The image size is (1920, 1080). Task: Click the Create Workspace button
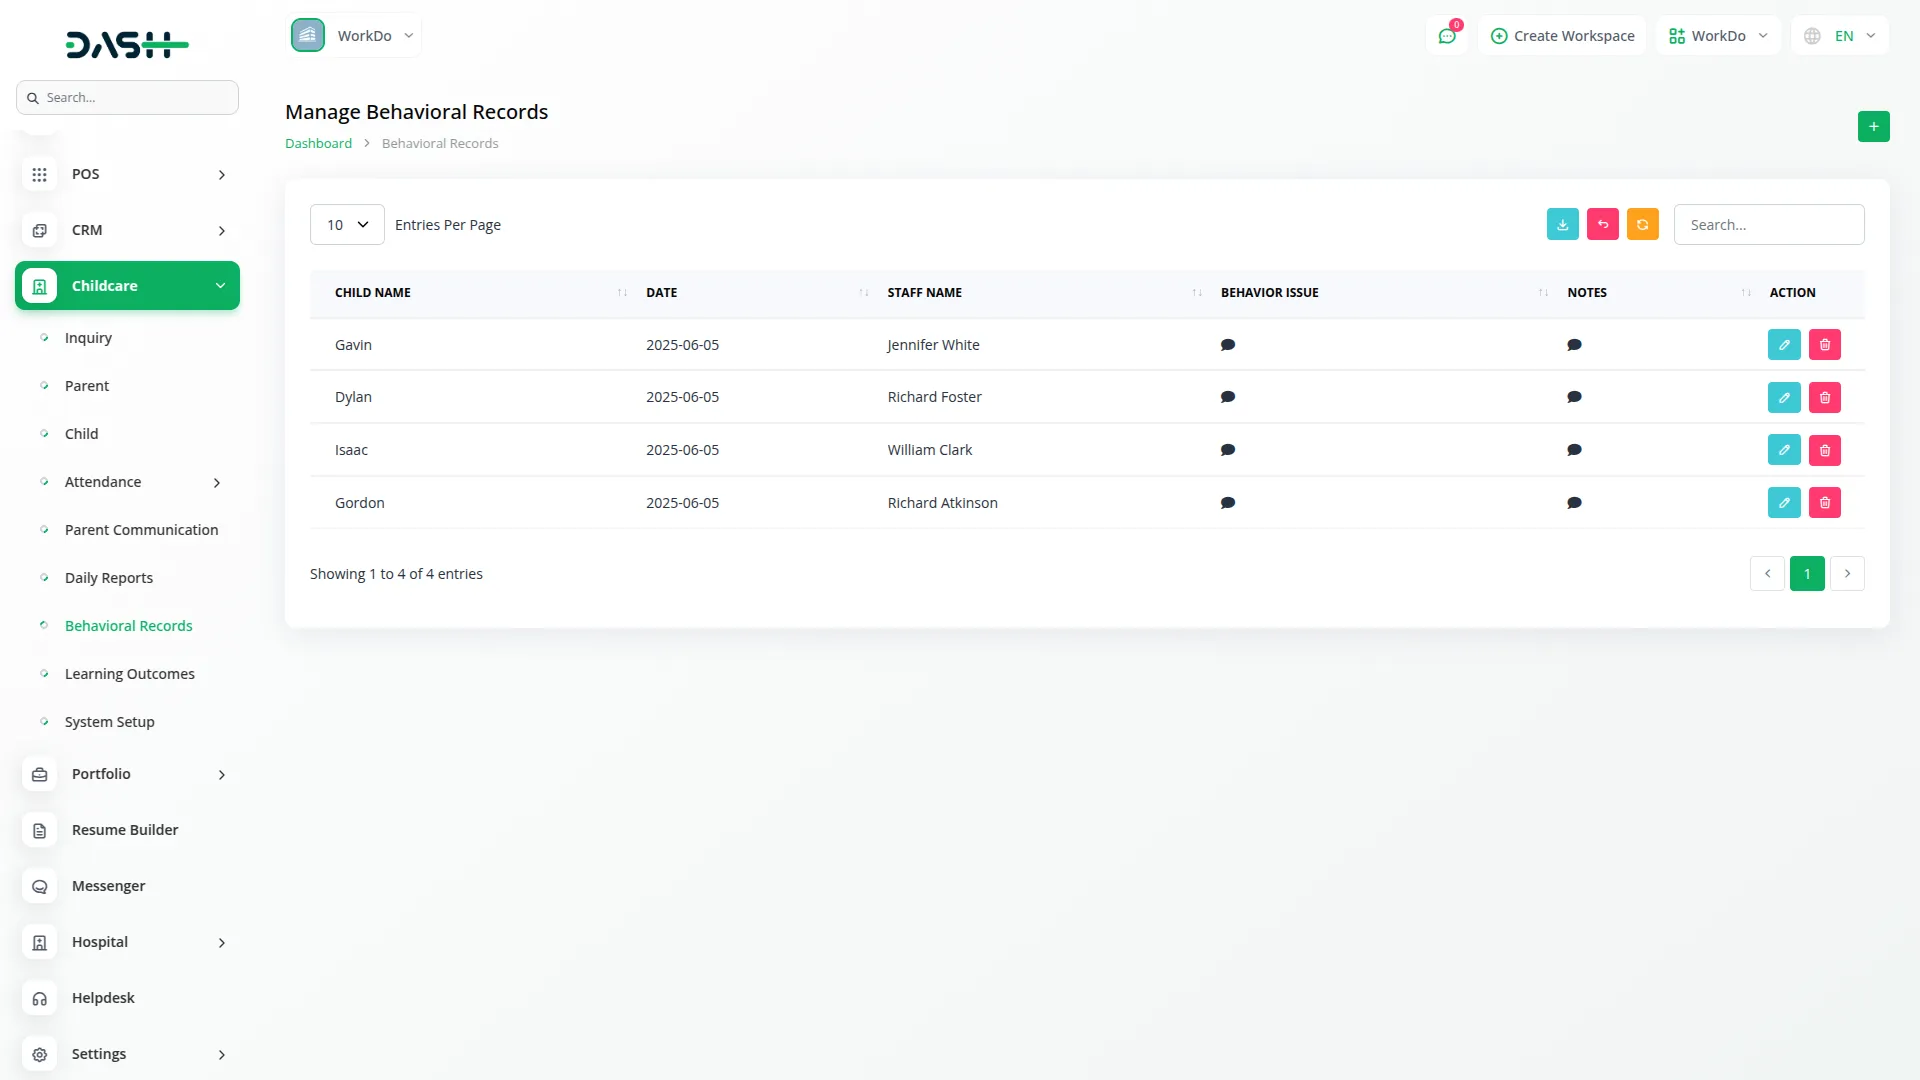[x=1562, y=36]
